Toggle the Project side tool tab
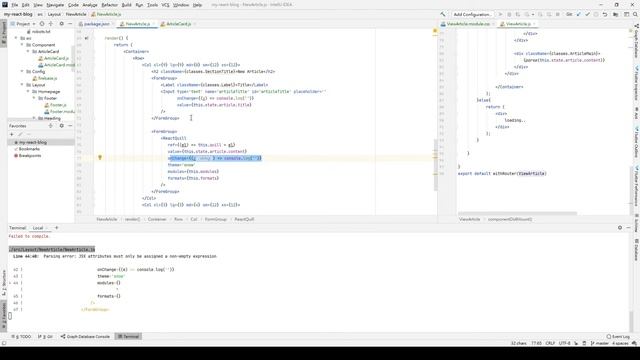Image resolution: width=640 pixels, height=360 pixels. tap(4, 33)
